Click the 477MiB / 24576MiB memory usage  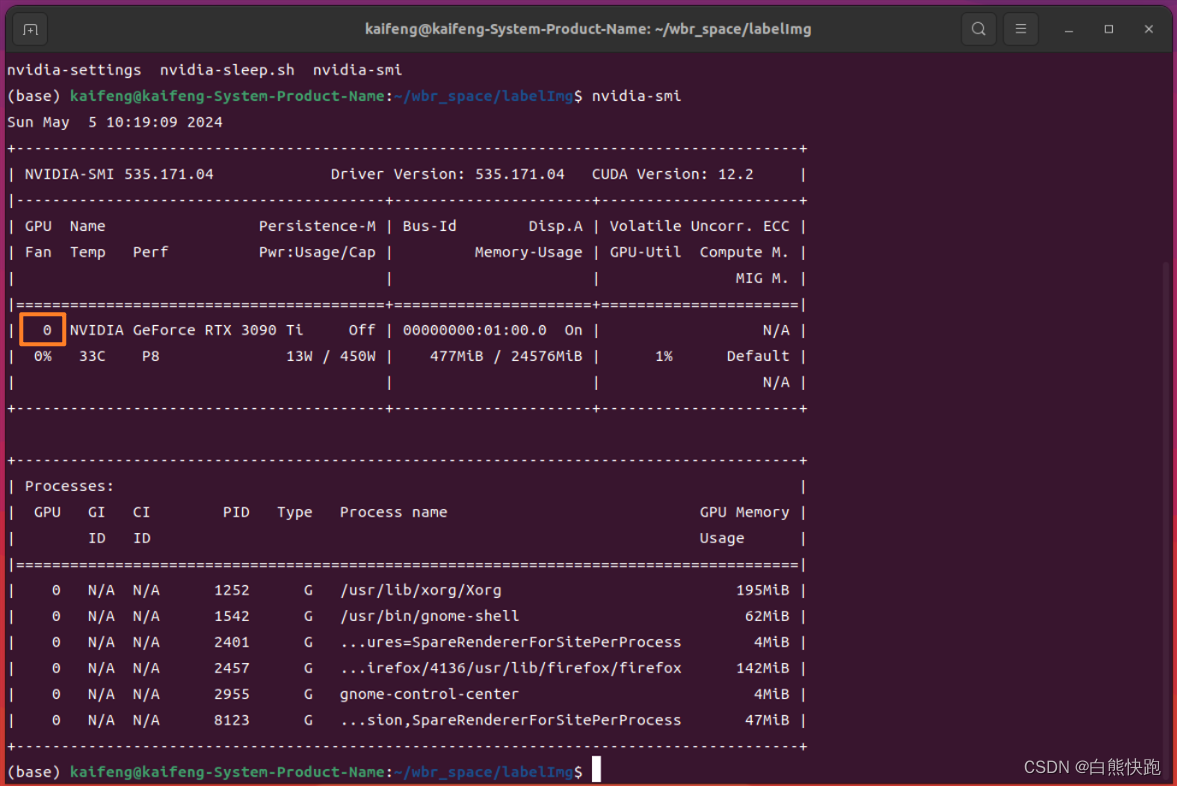505,356
